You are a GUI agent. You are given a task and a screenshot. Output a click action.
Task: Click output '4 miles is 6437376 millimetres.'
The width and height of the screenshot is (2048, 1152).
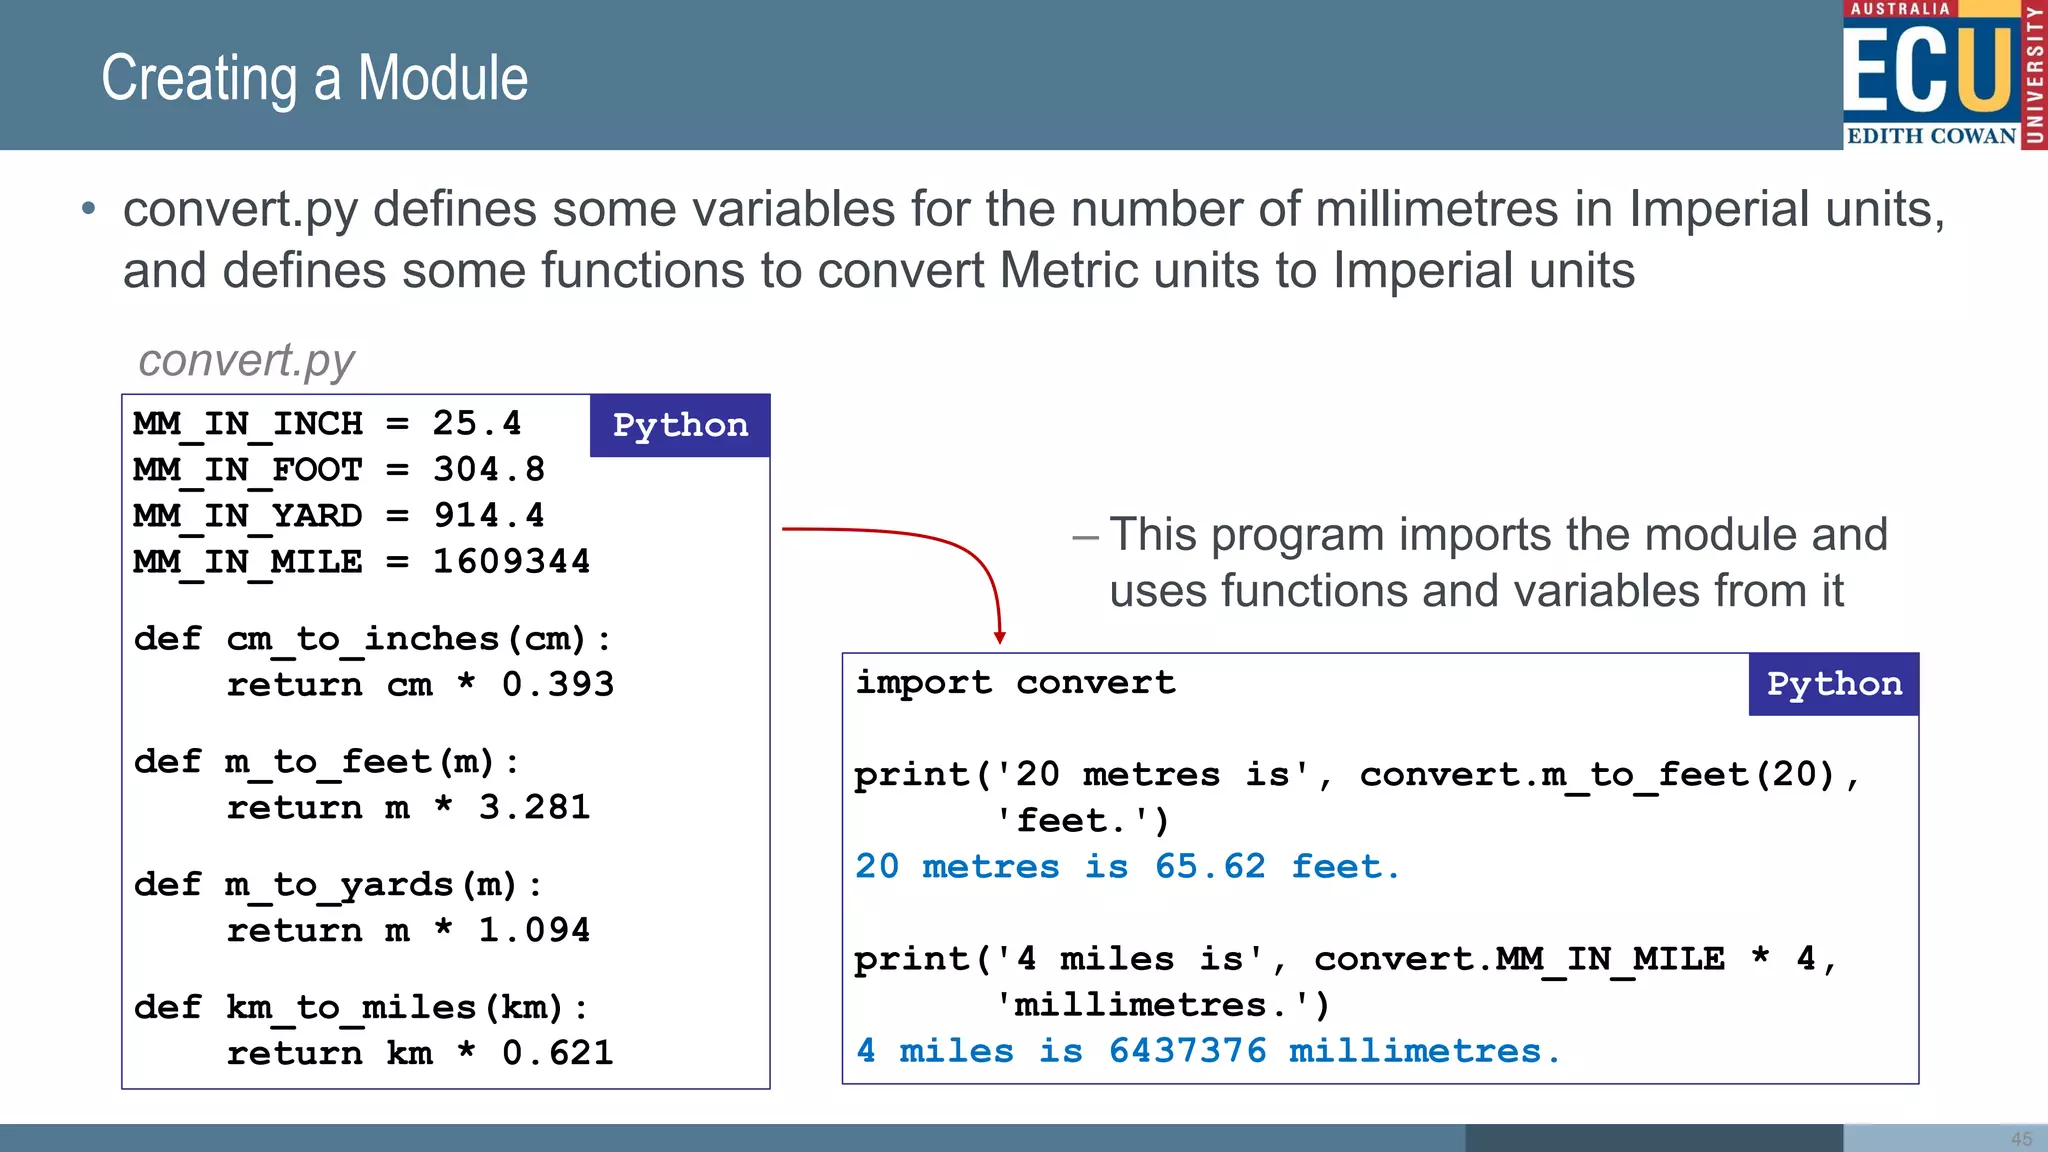click(x=1207, y=1051)
